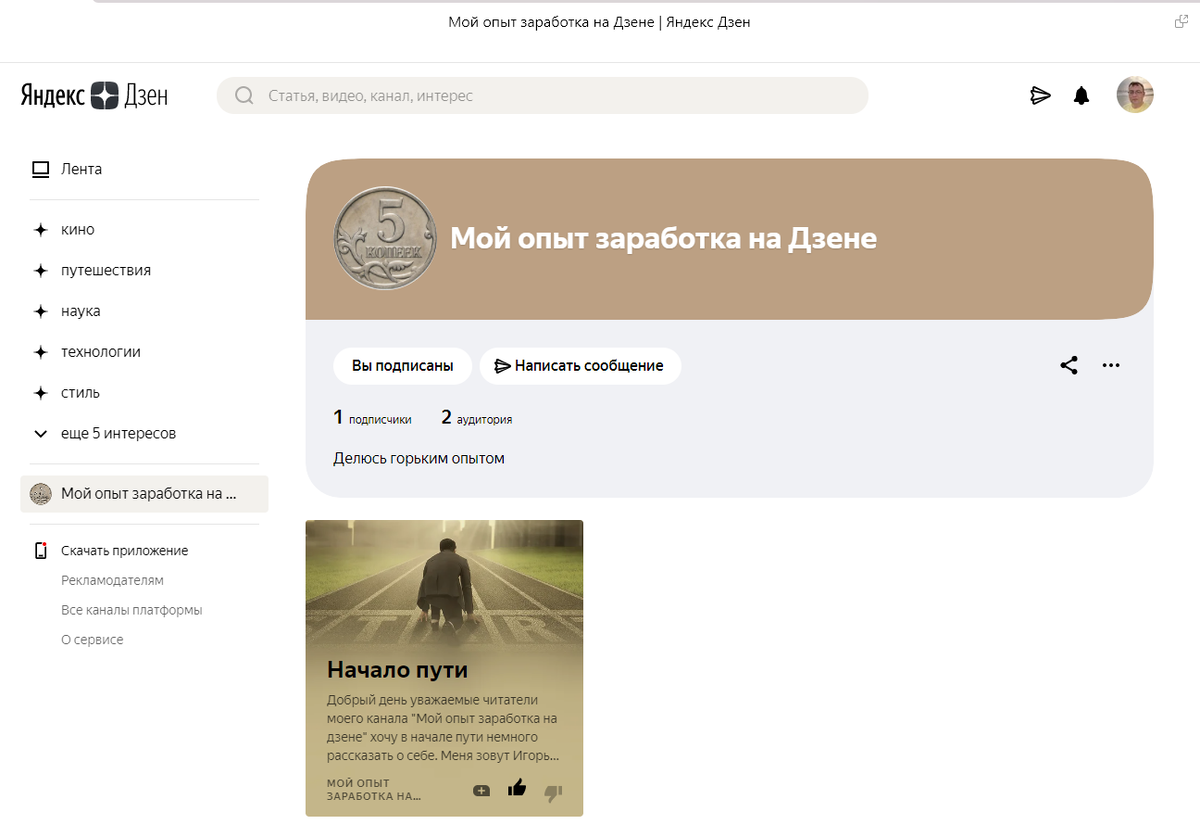This screenshot has width=1200, height=837.
Task: Click the 1 подписчики counter
Action: point(372,418)
